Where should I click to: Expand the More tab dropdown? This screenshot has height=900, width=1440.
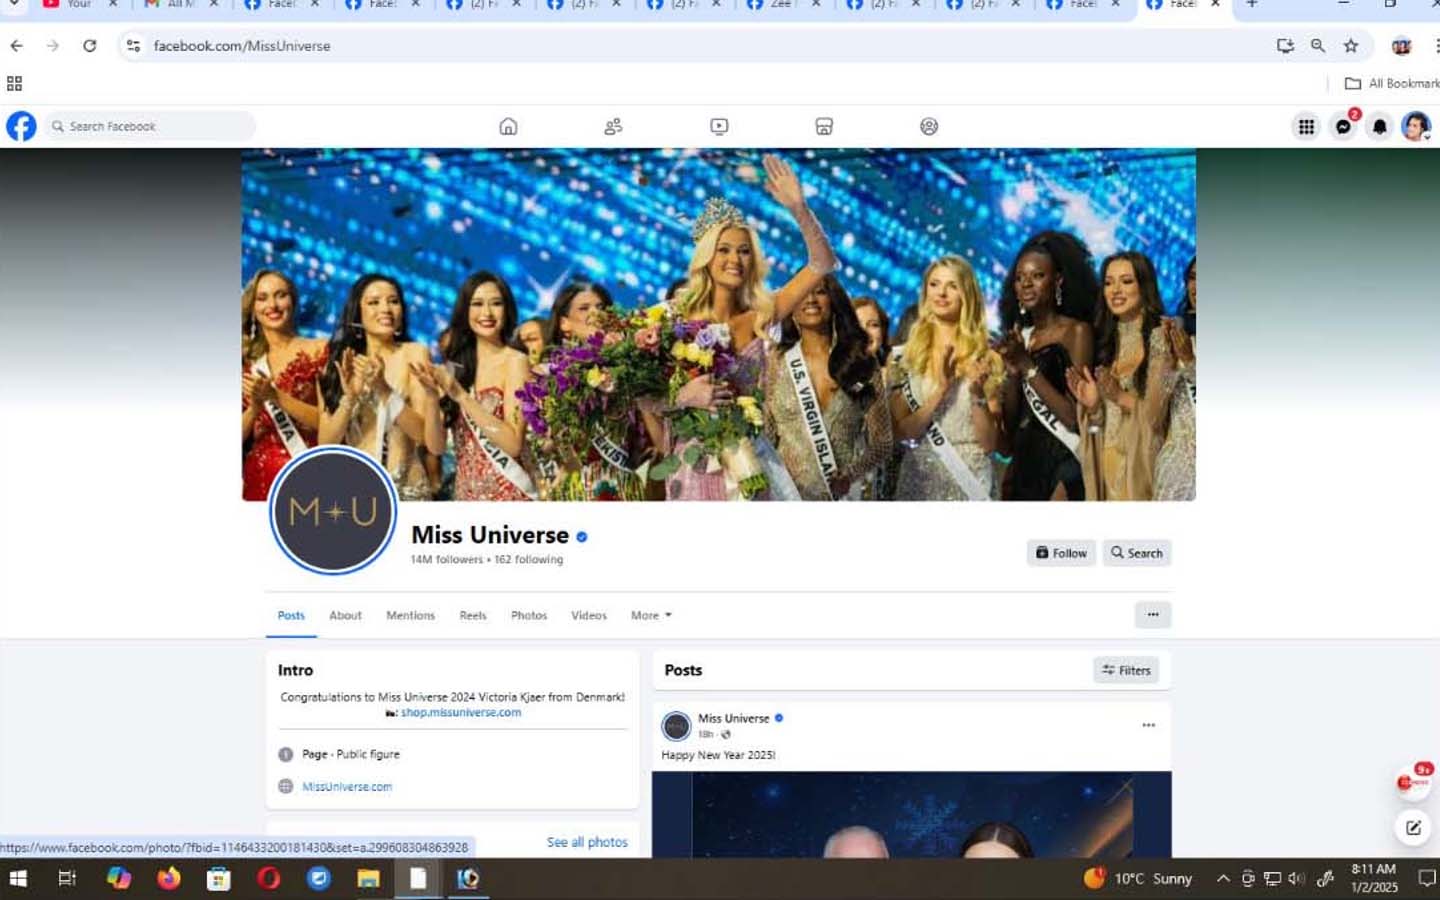click(x=651, y=616)
